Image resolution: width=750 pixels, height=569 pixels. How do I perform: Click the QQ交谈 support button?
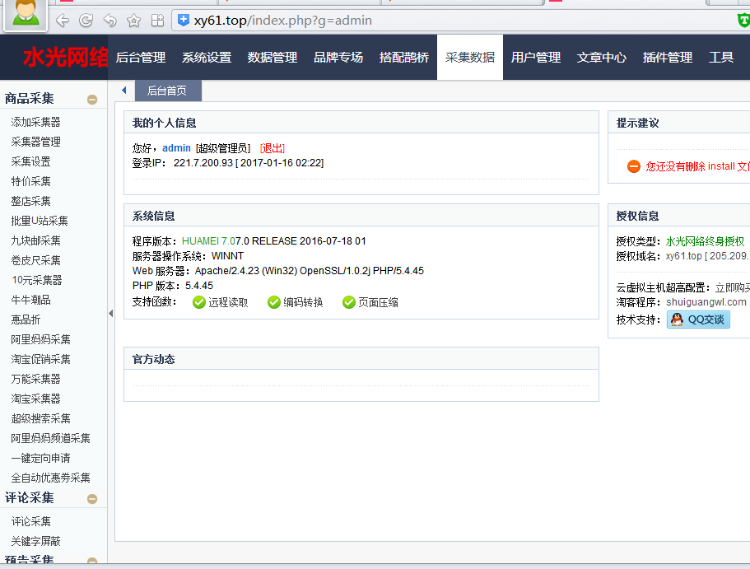(698, 320)
